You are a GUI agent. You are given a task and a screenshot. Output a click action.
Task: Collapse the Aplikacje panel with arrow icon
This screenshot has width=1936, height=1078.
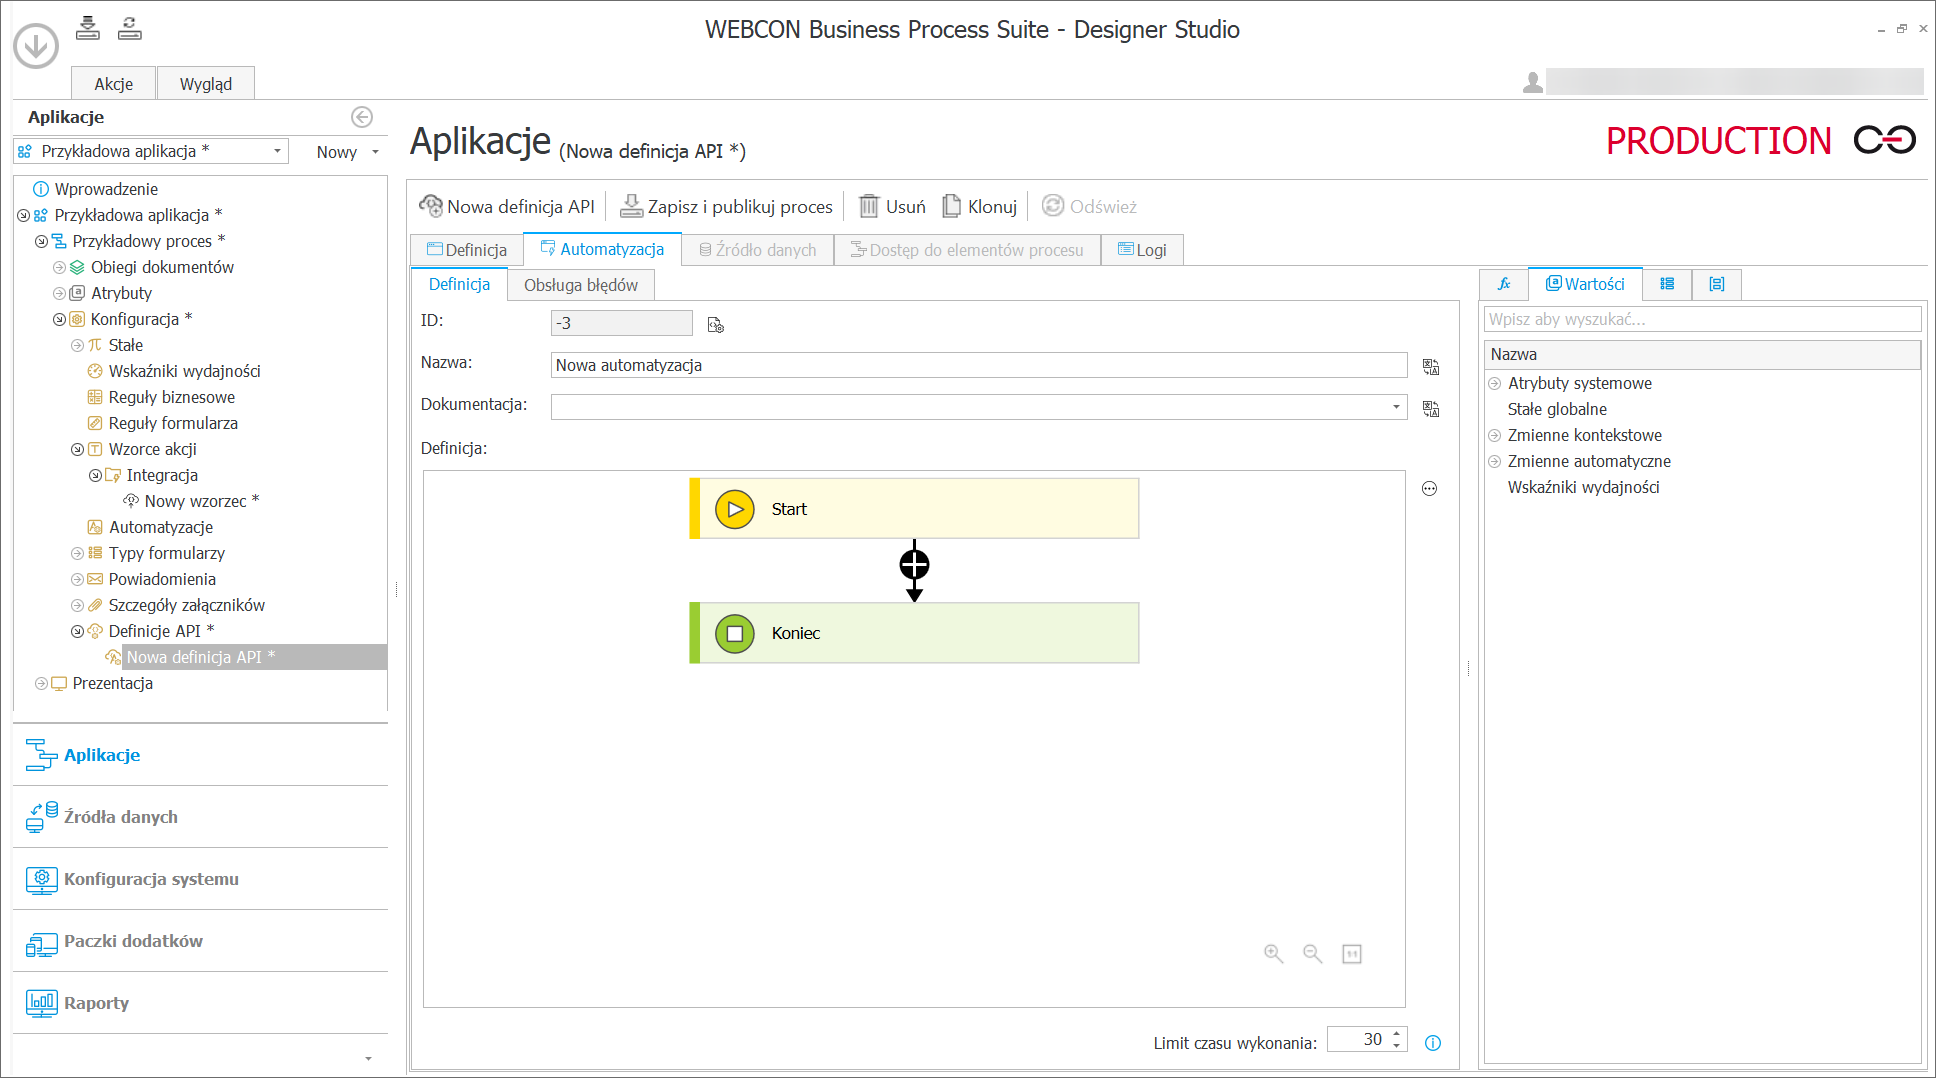click(362, 117)
